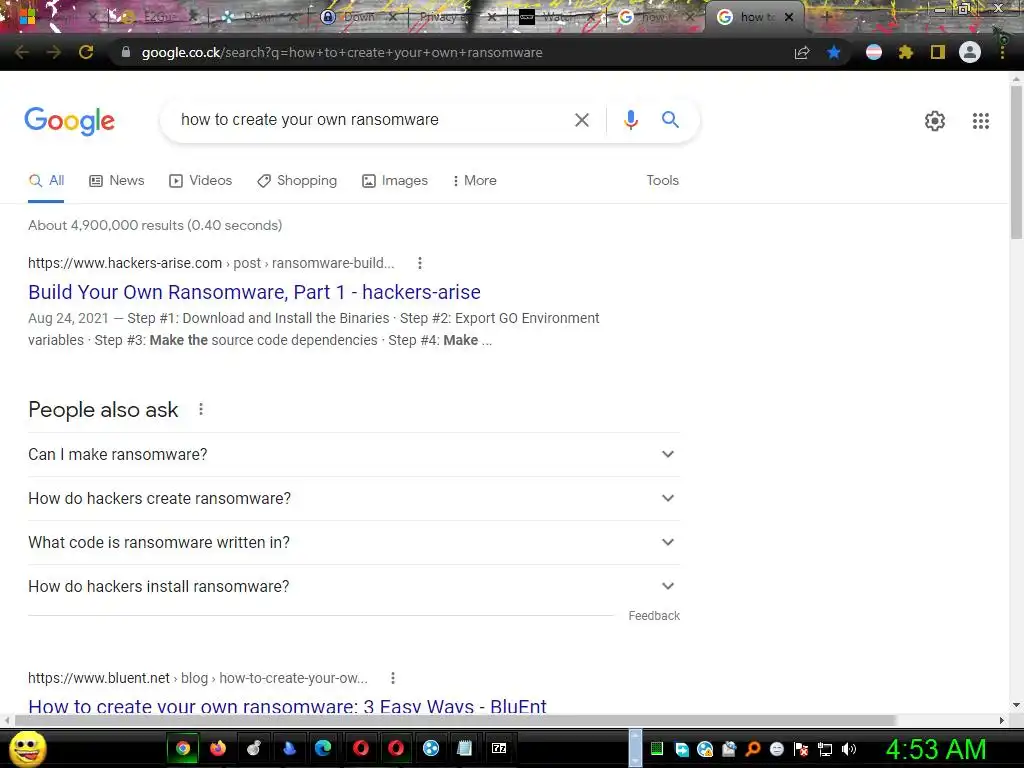The image size is (1024, 768).
Task: Click the horizontal page scrollbar thumb
Action: [455, 720]
